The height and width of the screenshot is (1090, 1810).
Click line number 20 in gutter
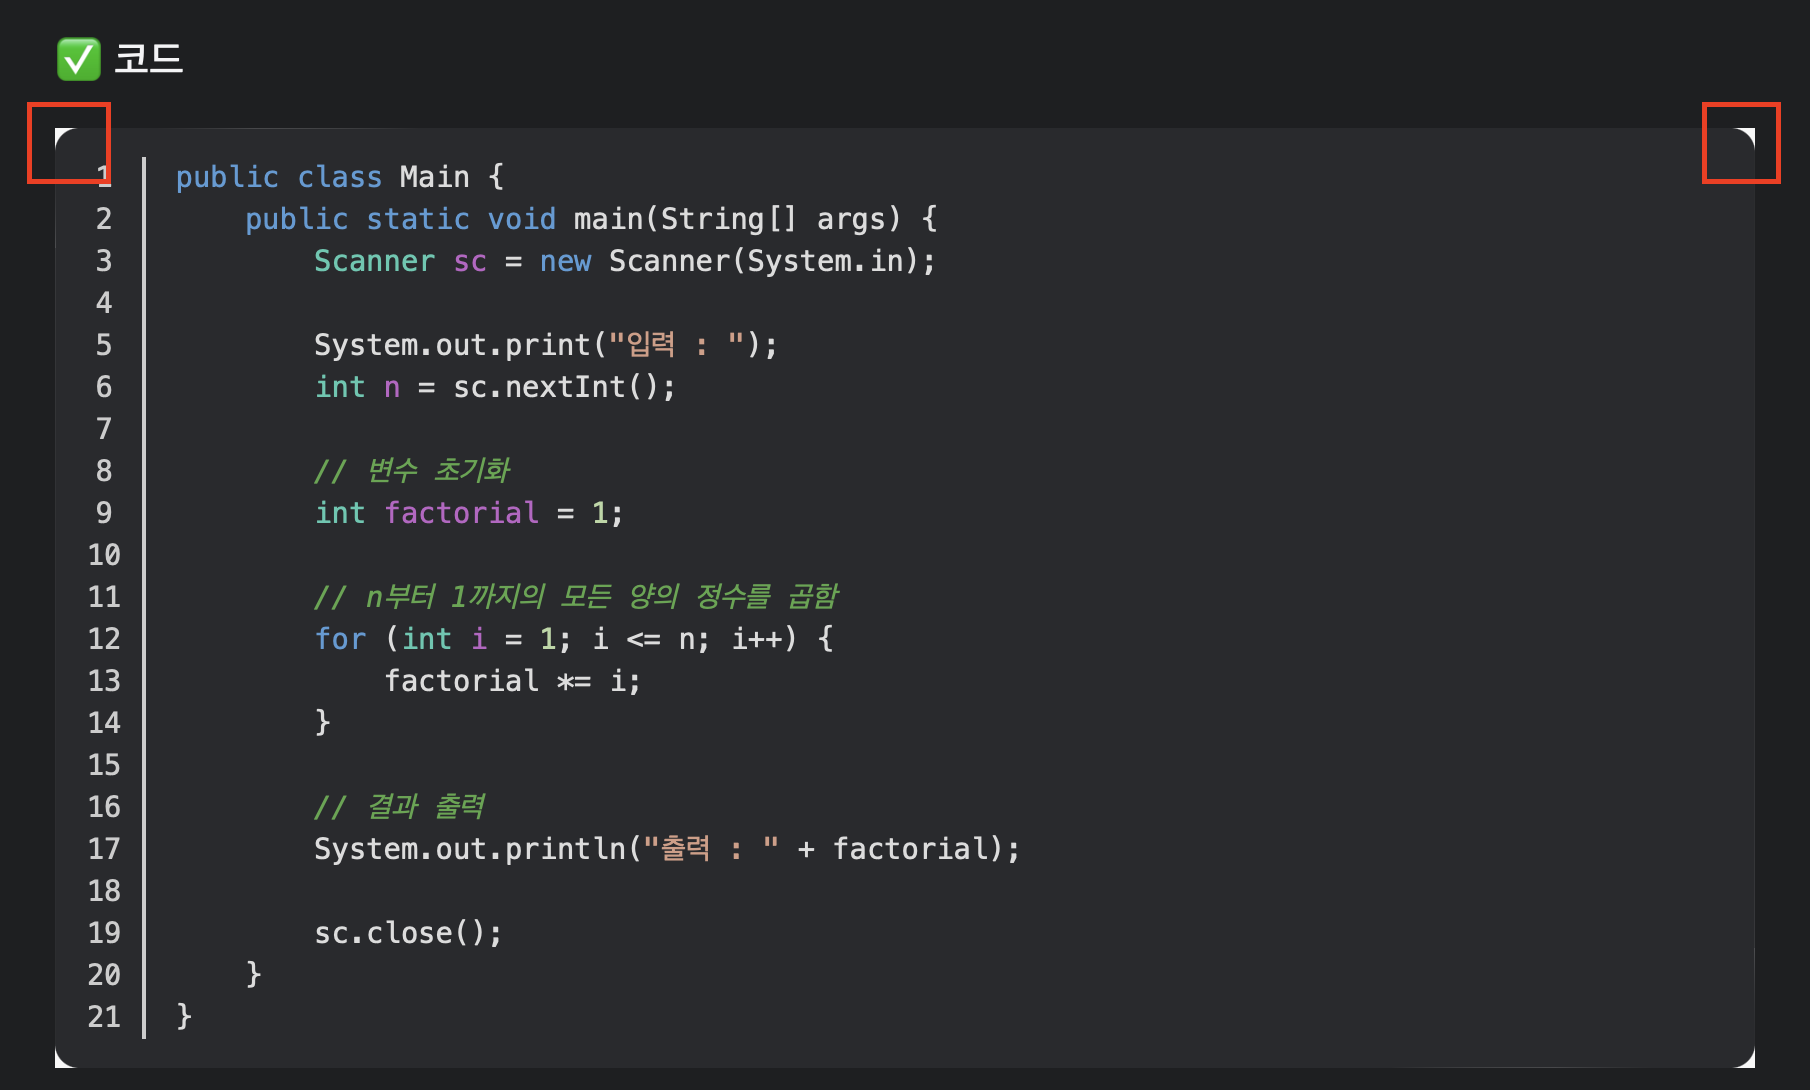104,975
